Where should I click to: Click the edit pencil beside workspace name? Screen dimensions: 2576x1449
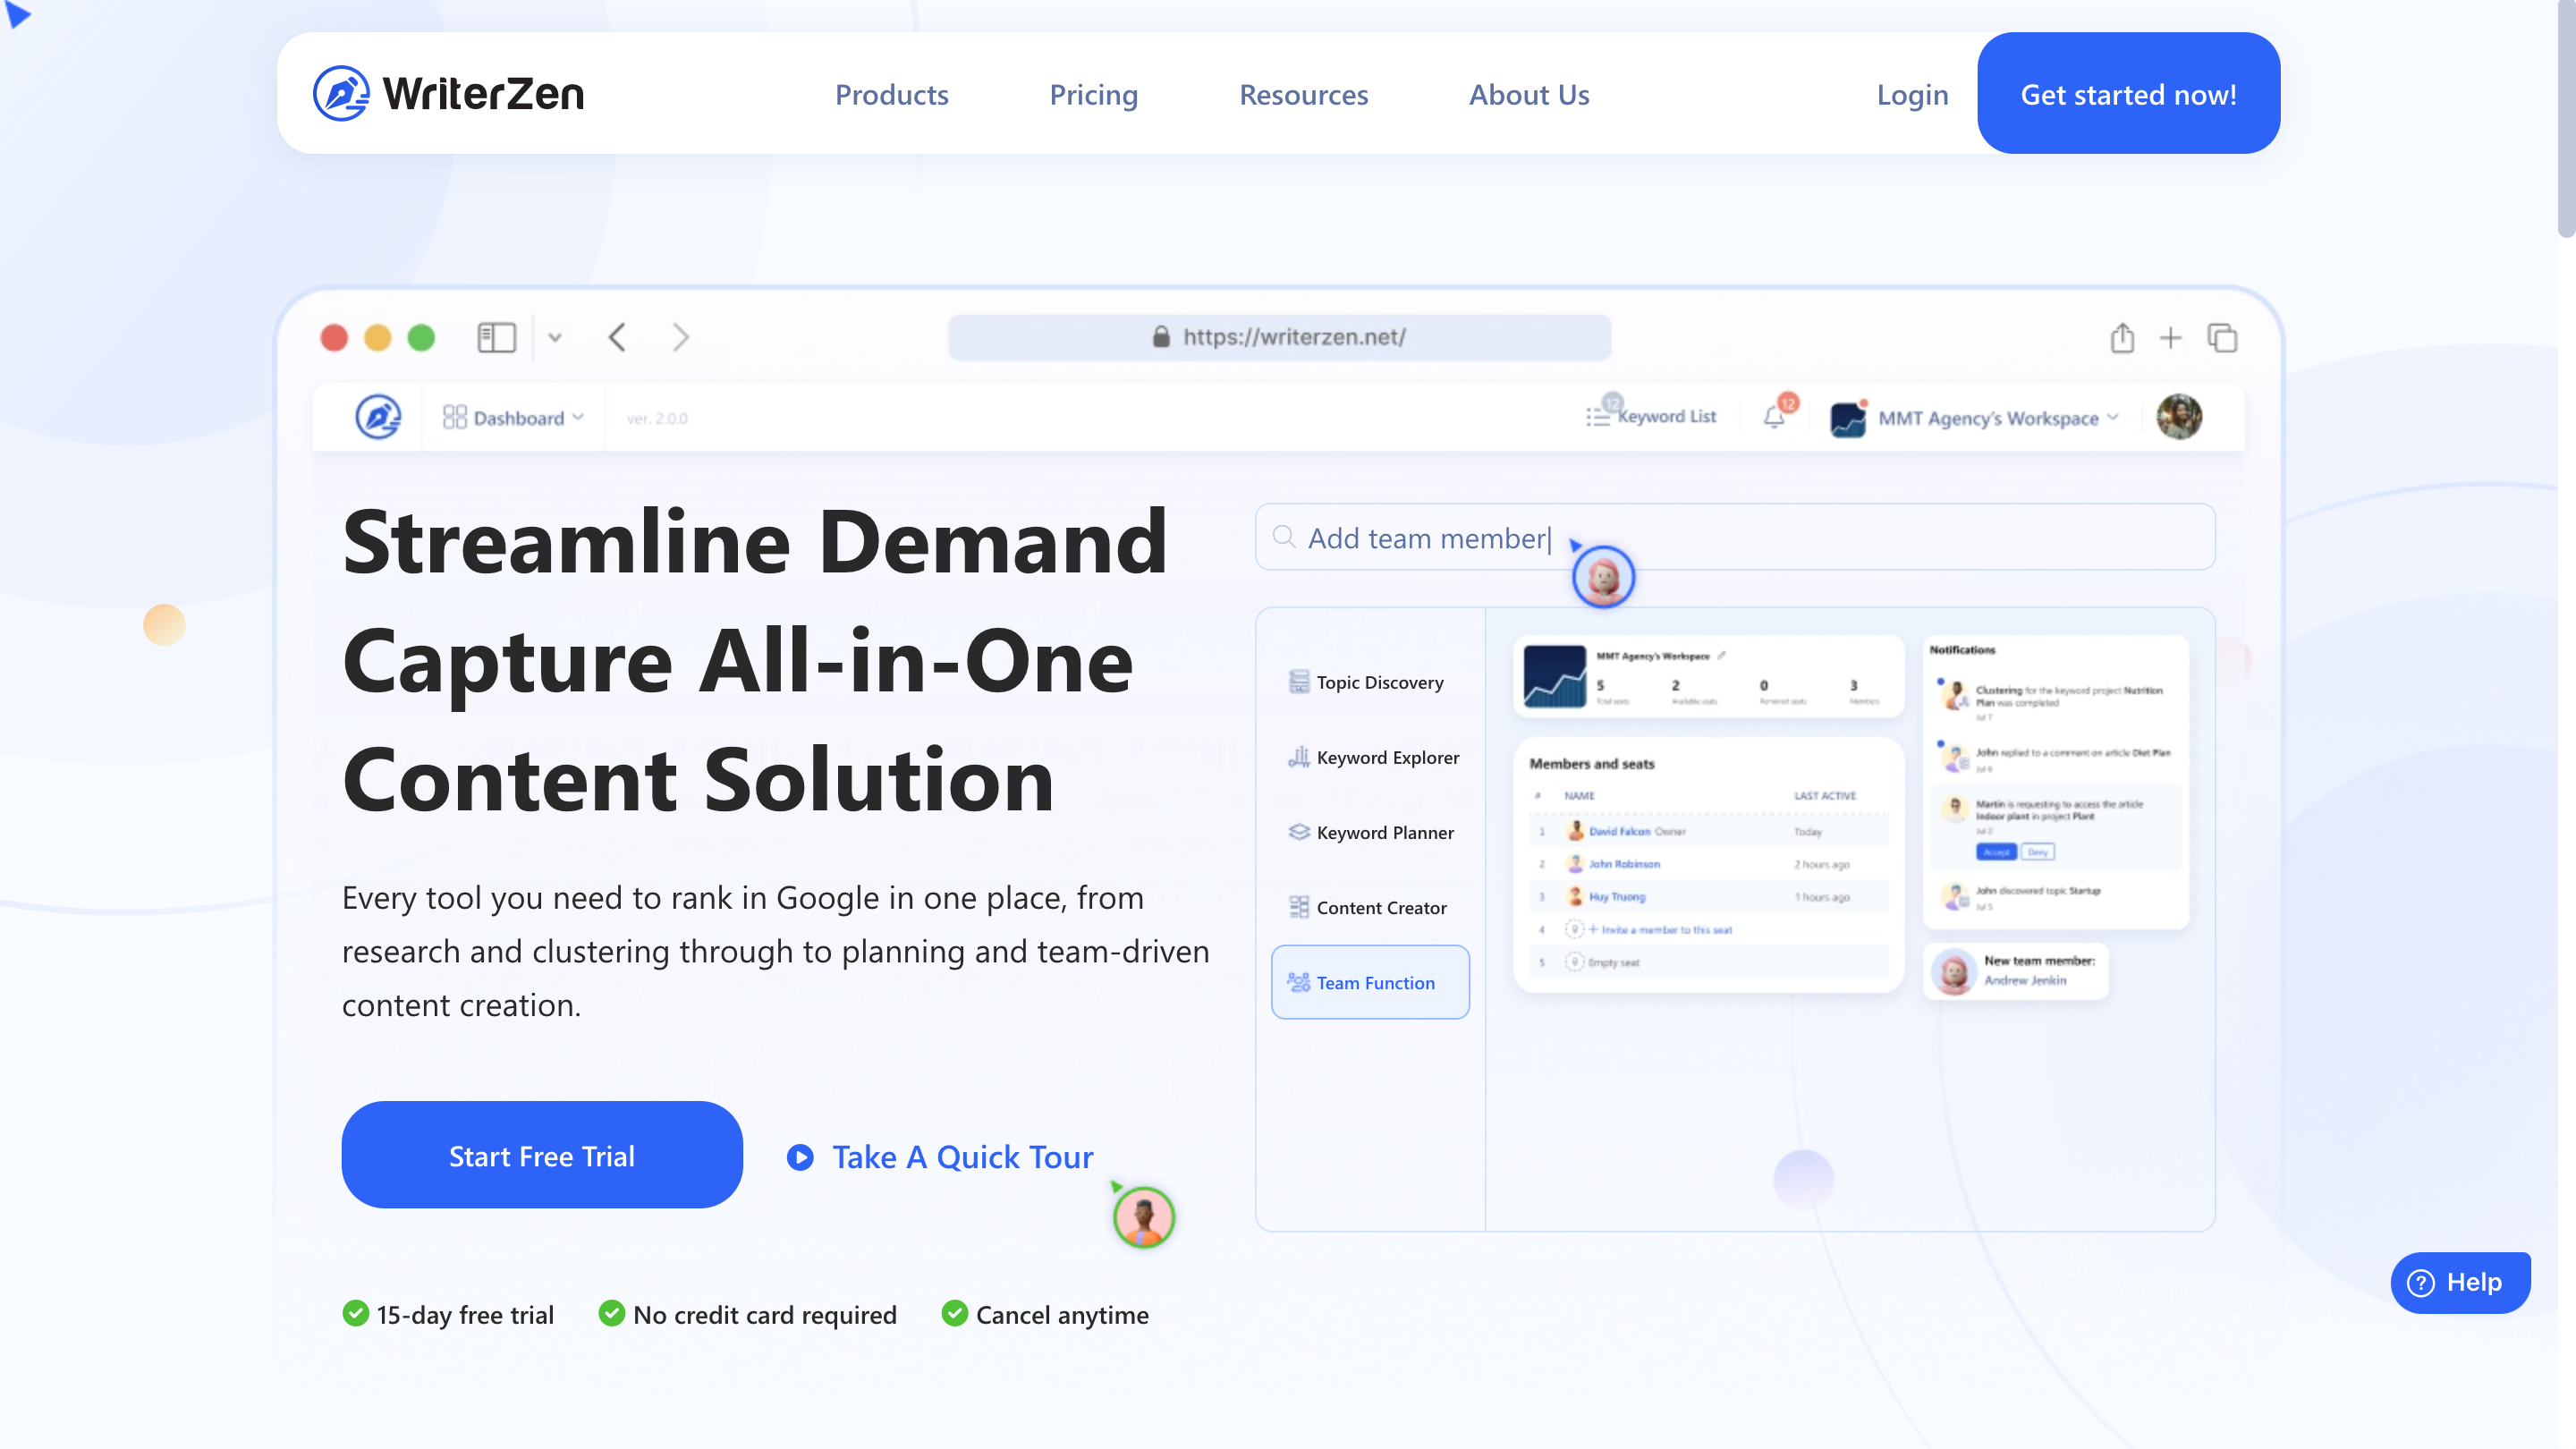point(1721,656)
